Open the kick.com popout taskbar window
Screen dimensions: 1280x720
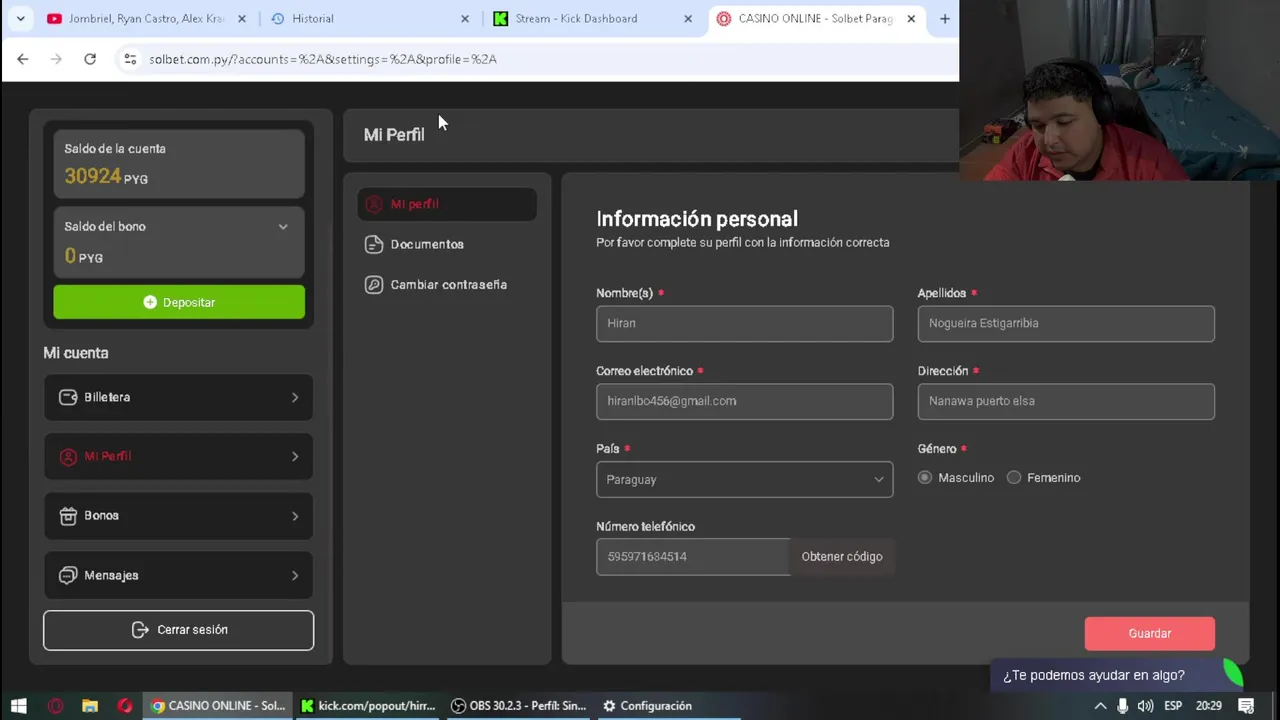(368, 706)
